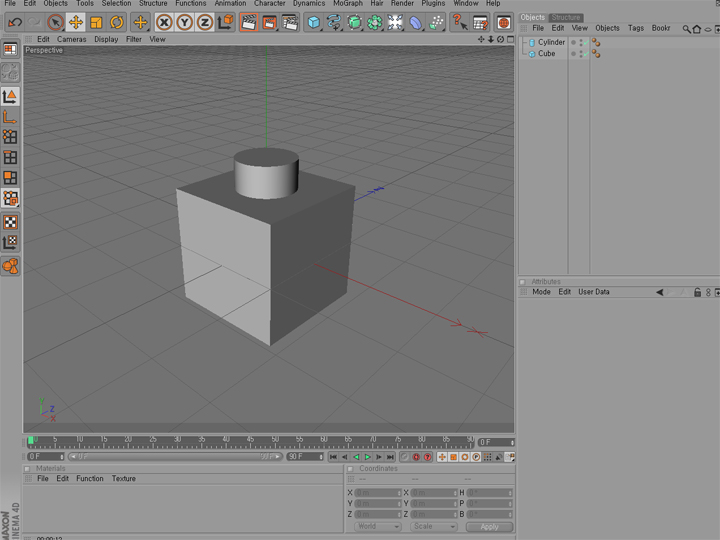The width and height of the screenshot is (720, 540).
Task: Click the Undo arrow icon
Action: pyautogui.click(x=15, y=22)
